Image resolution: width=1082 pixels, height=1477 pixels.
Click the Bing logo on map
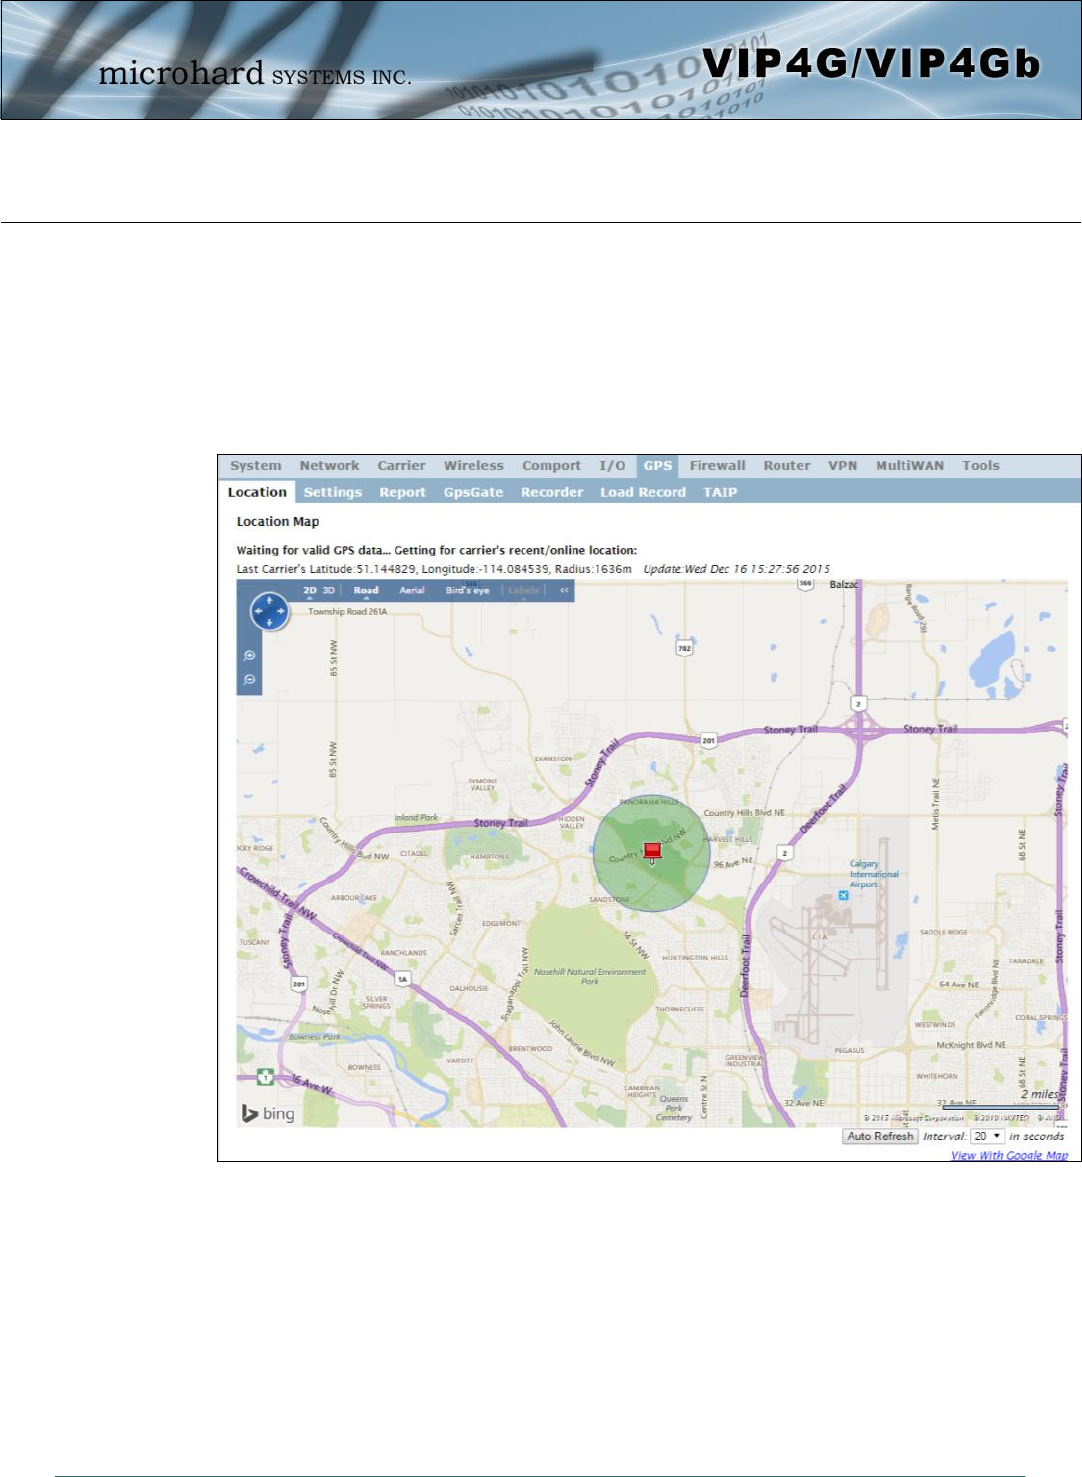coord(268,1113)
